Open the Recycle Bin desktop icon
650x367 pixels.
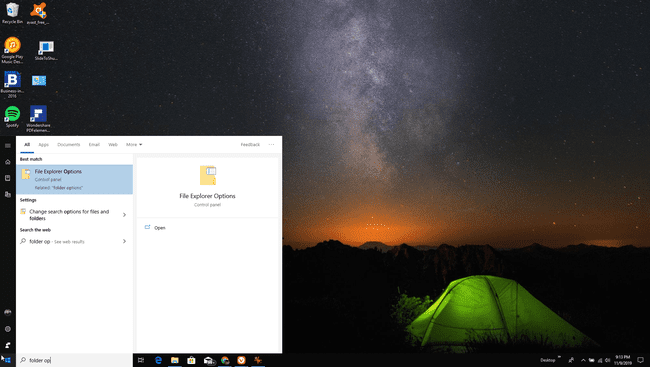click(x=12, y=13)
